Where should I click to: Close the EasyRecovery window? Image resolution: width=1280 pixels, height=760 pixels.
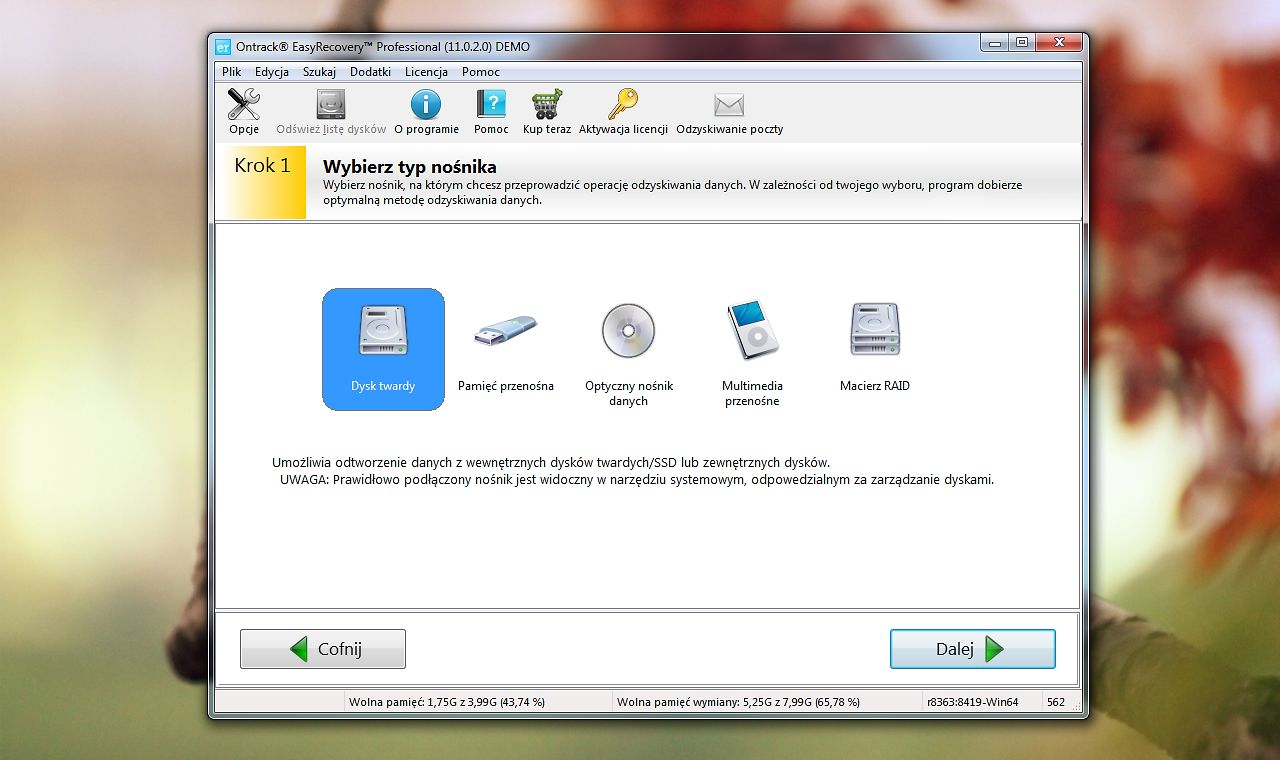click(1058, 43)
